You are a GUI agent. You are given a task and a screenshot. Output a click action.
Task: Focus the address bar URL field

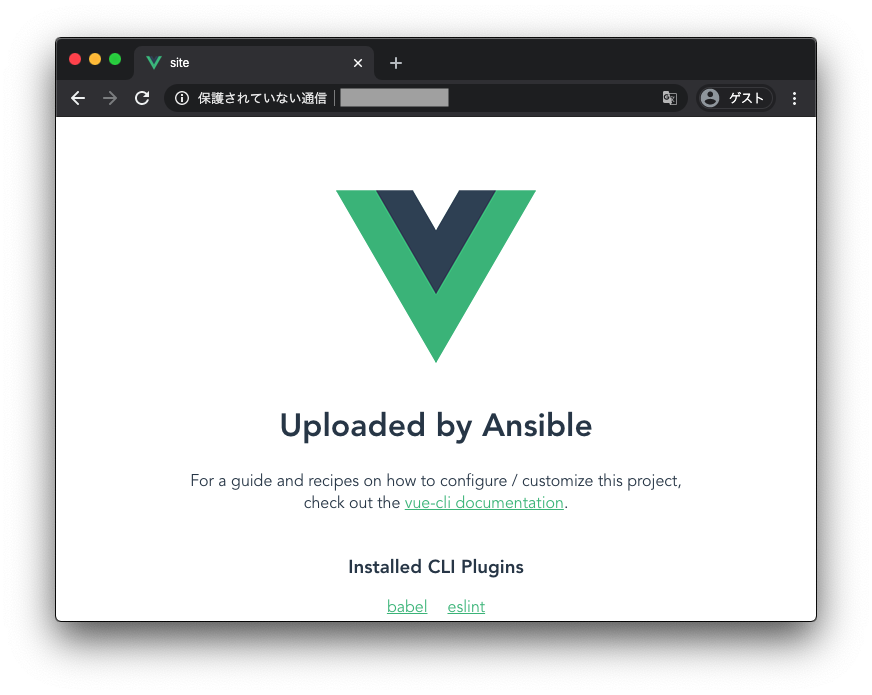click(x=425, y=98)
